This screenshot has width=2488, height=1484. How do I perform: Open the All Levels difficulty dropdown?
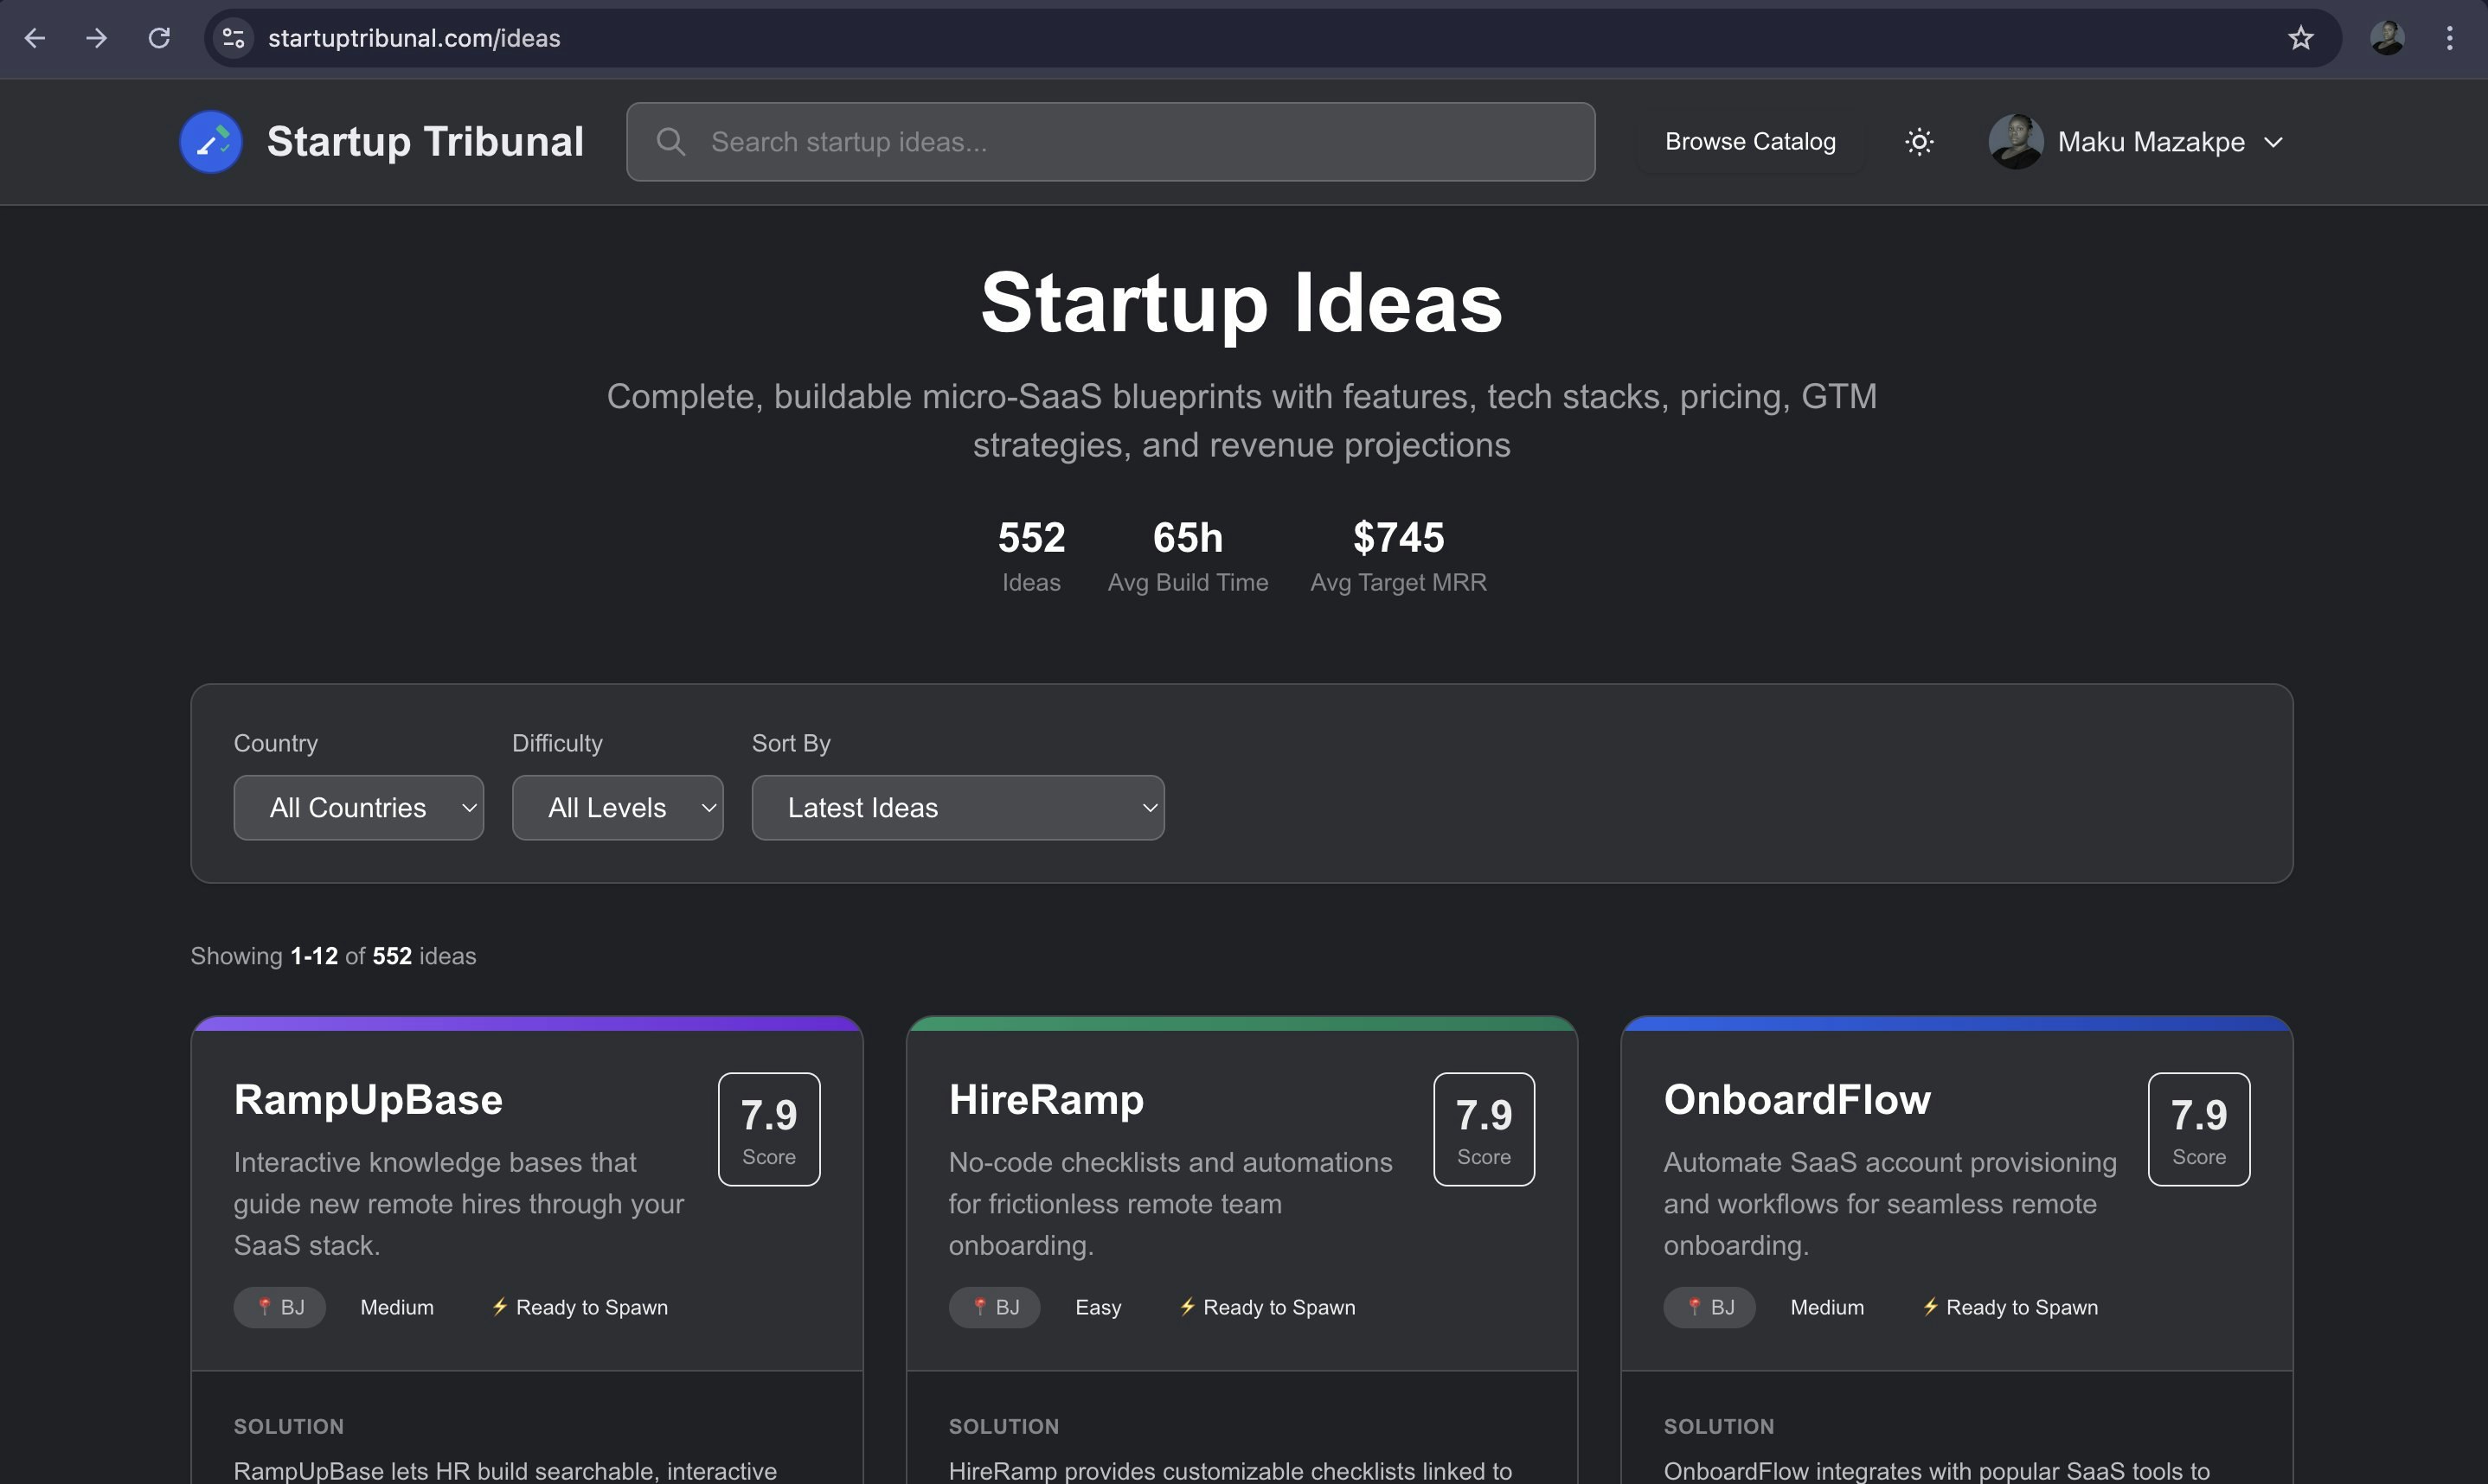click(x=617, y=807)
